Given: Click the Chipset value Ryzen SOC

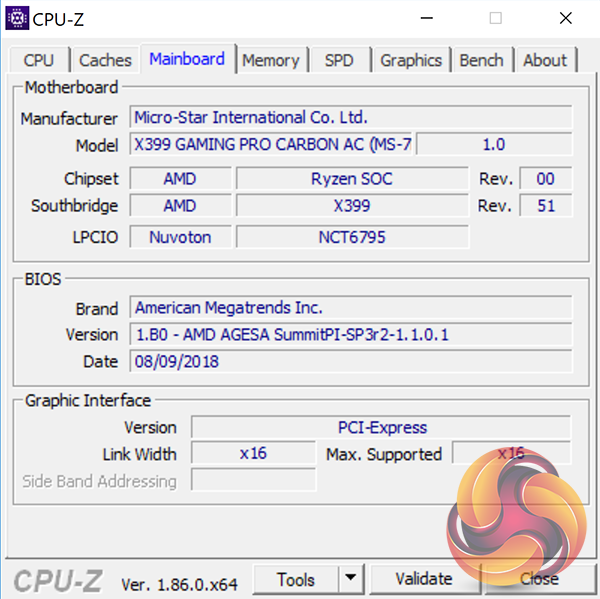Looking at the screenshot, I should [352, 179].
